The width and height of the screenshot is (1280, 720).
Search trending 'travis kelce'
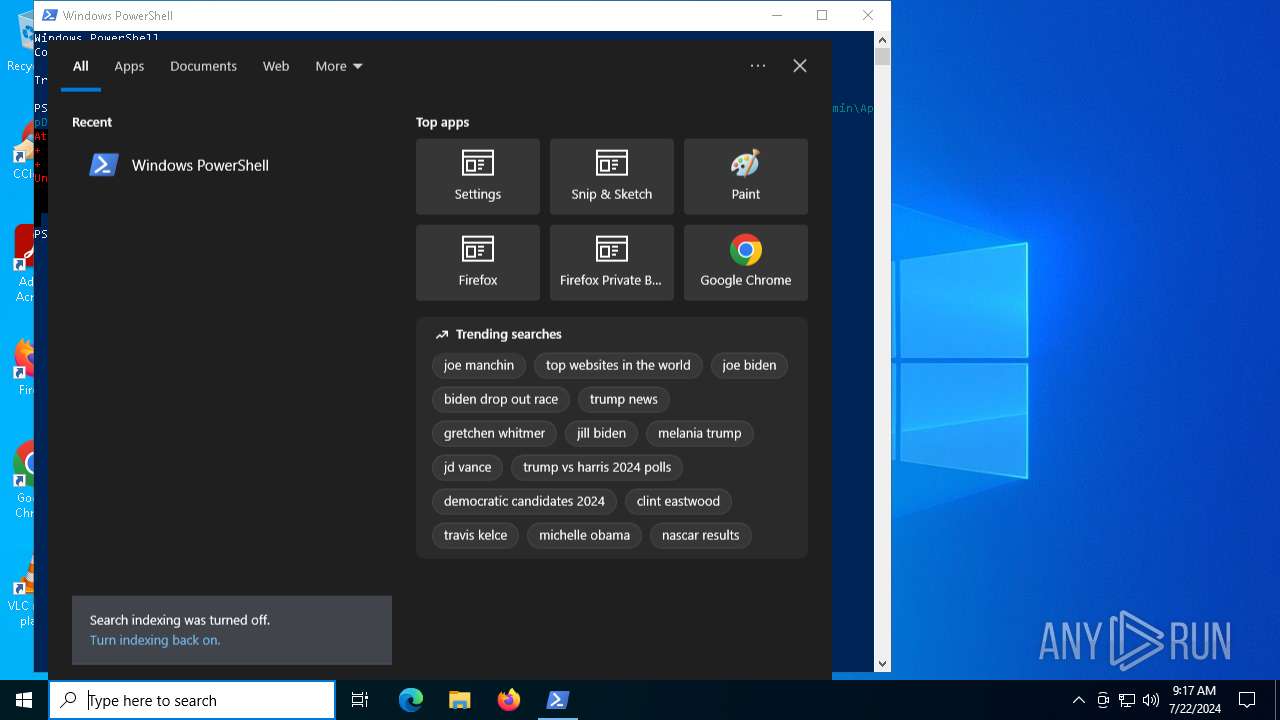pyautogui.click(x=475, y=535)
